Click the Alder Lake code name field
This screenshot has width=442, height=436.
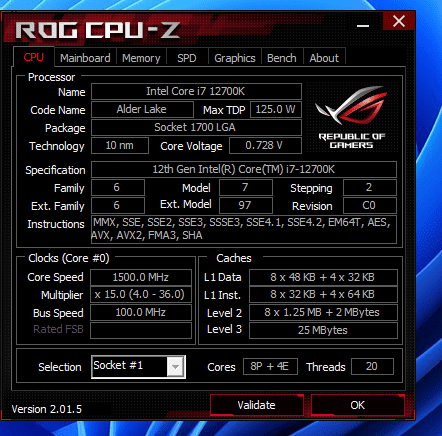[x=142, y=109]
